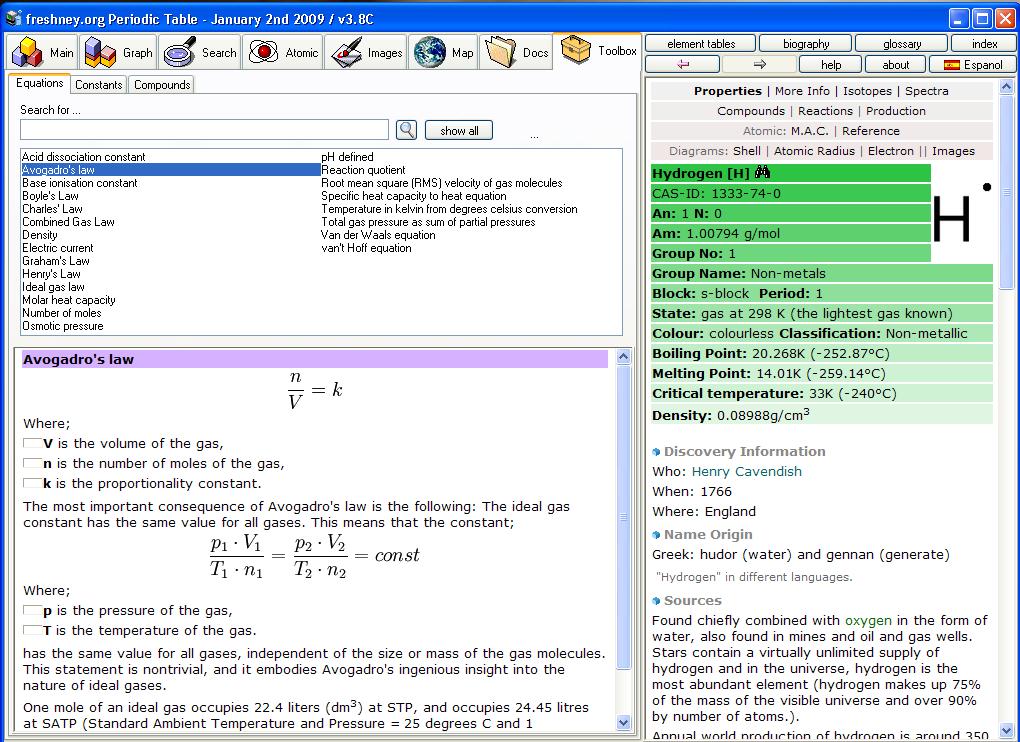This screenshot has height=742, width=1020.
Task: Click the up arrow of the Hydrogen panel scrollbar
Action: [x=1006, y=86]
